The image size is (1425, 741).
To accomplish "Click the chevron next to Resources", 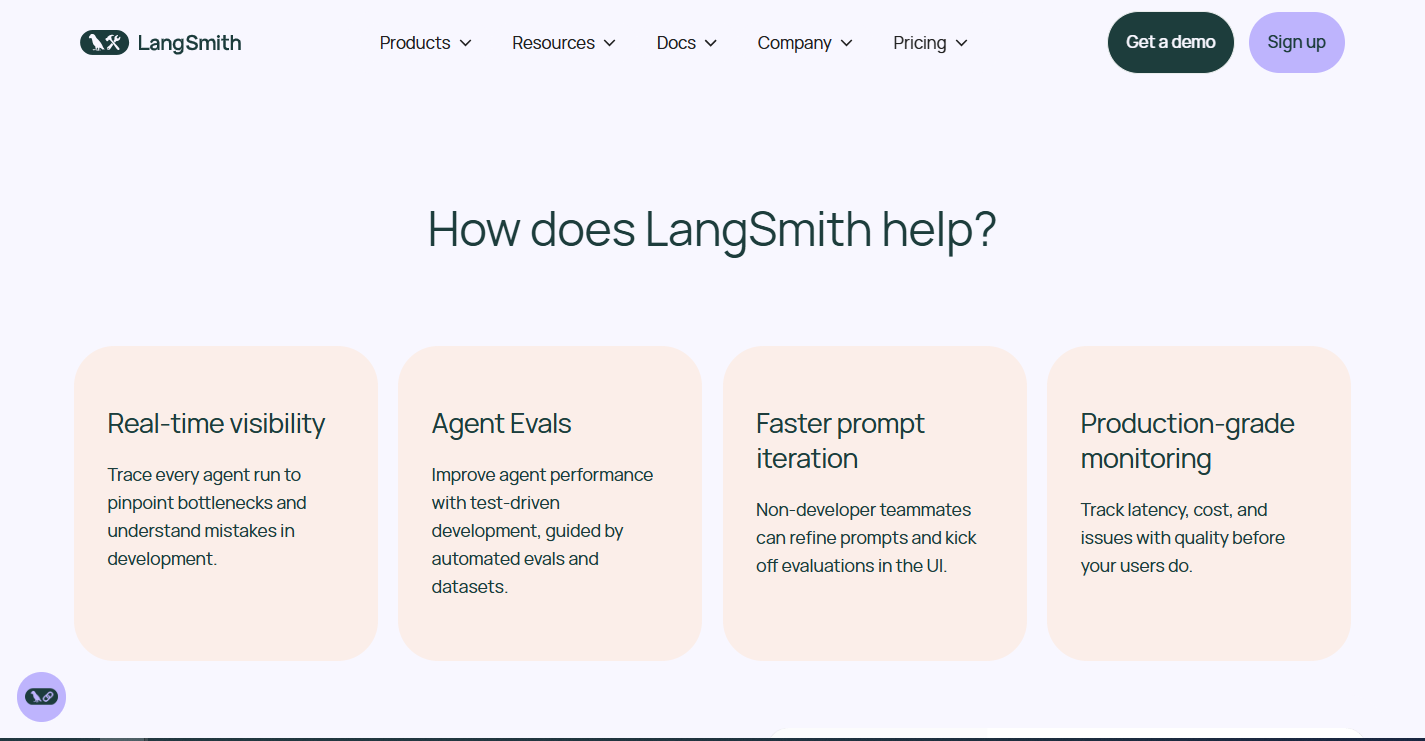I will coord(610,43).
